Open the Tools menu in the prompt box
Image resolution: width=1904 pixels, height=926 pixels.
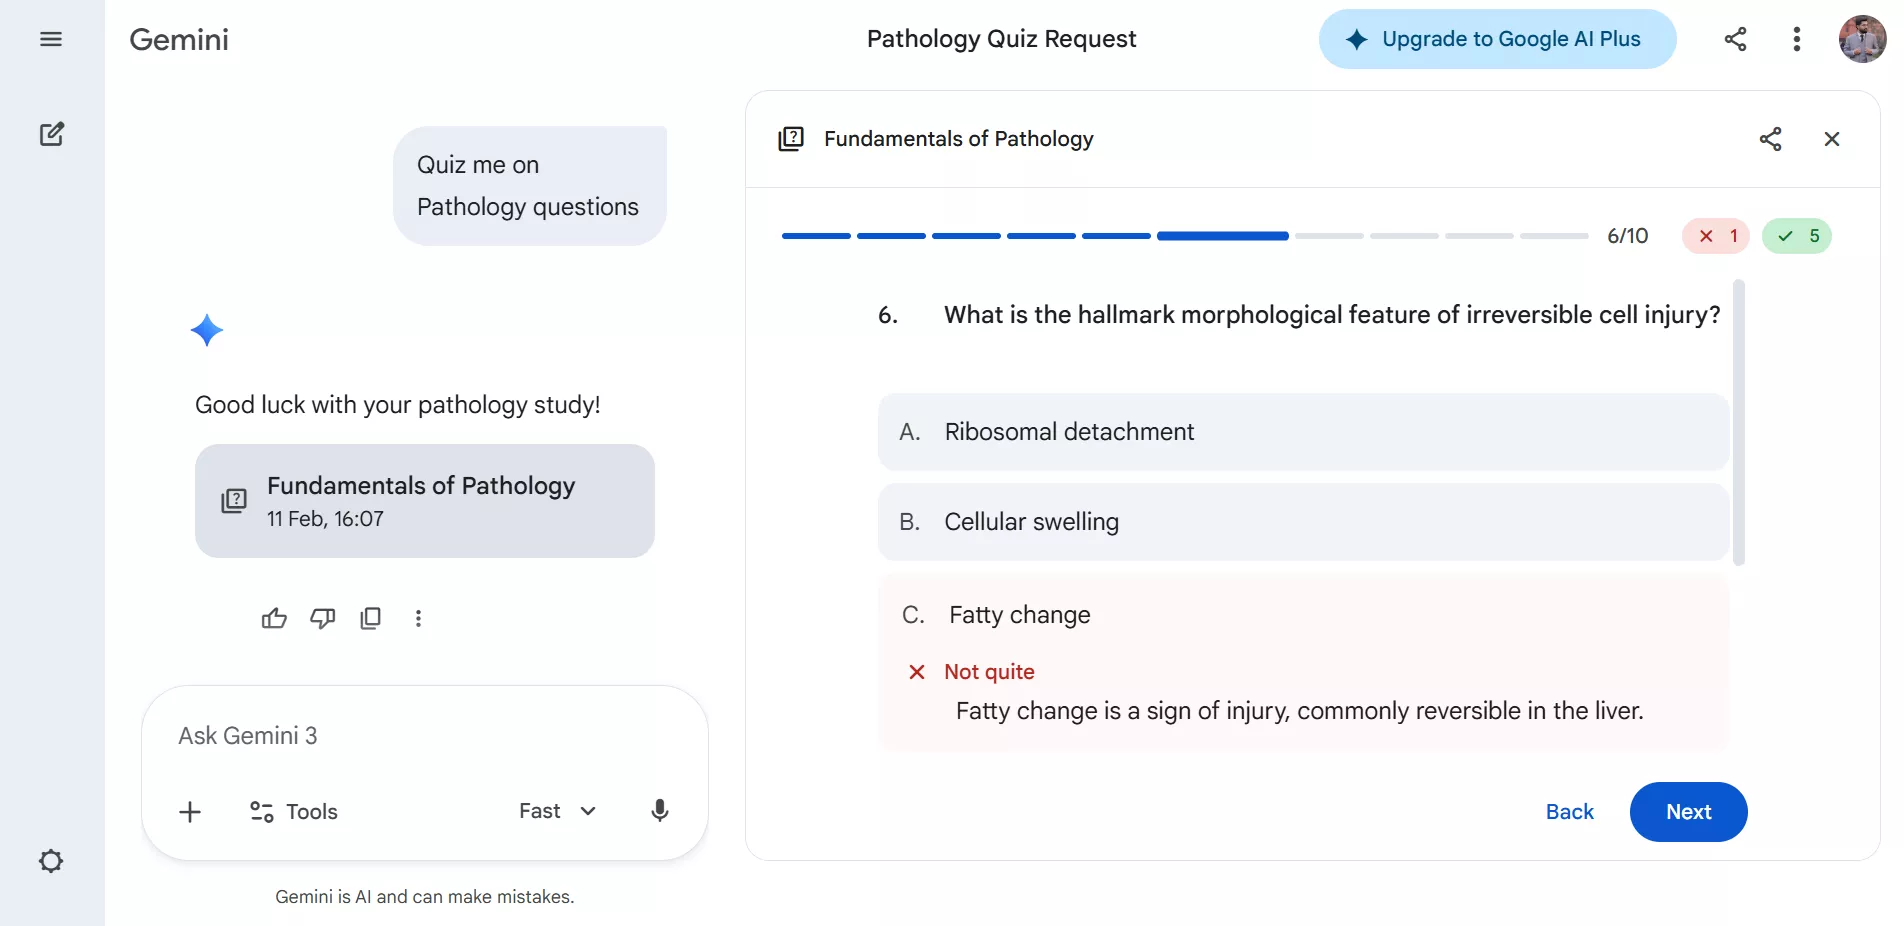(x=294, y=812)
